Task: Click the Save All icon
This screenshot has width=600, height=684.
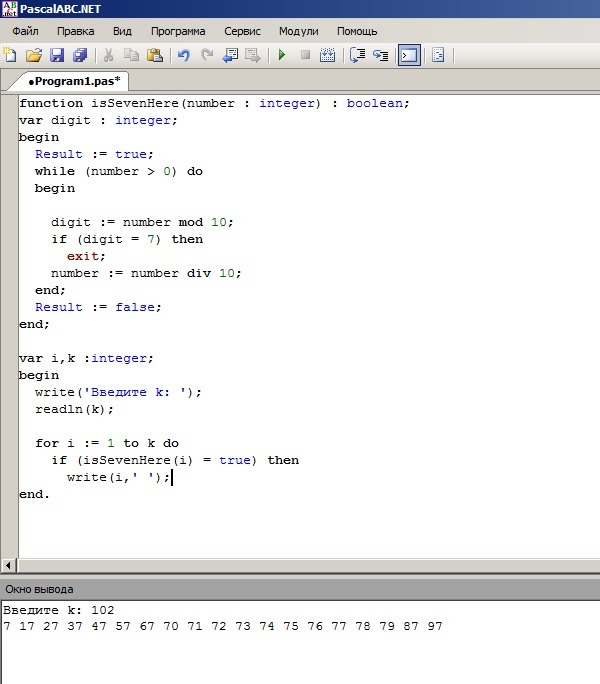Action: (x=80, y=55)
